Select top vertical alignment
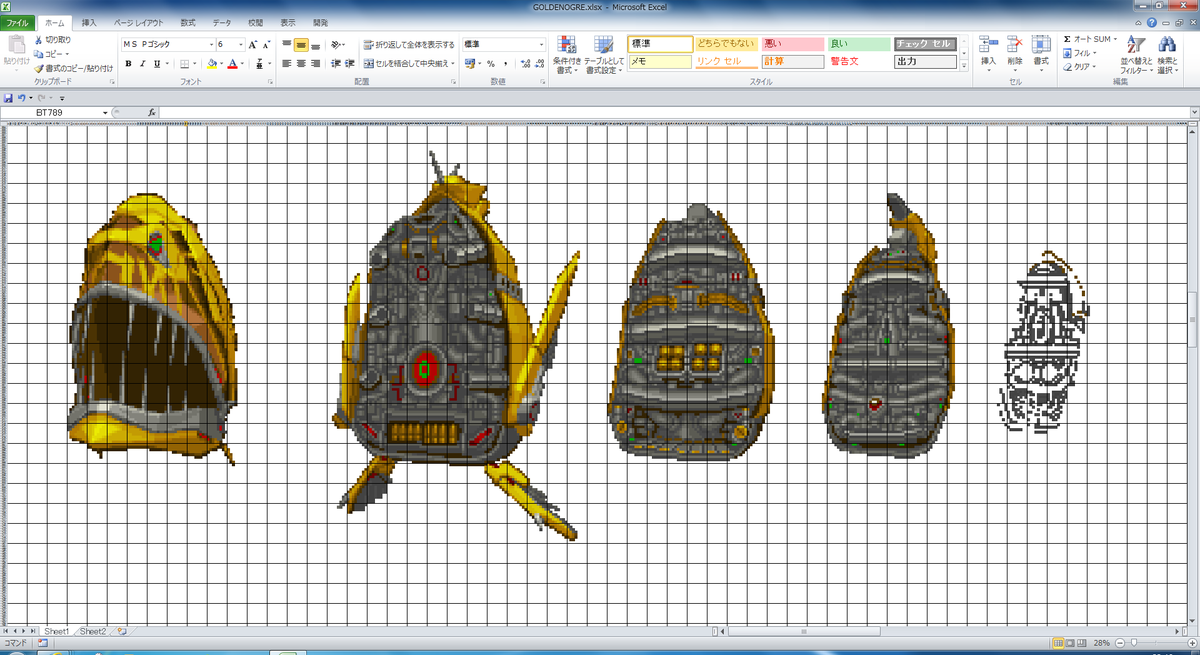The image size is (1200, 655). (x=286, y=45)
